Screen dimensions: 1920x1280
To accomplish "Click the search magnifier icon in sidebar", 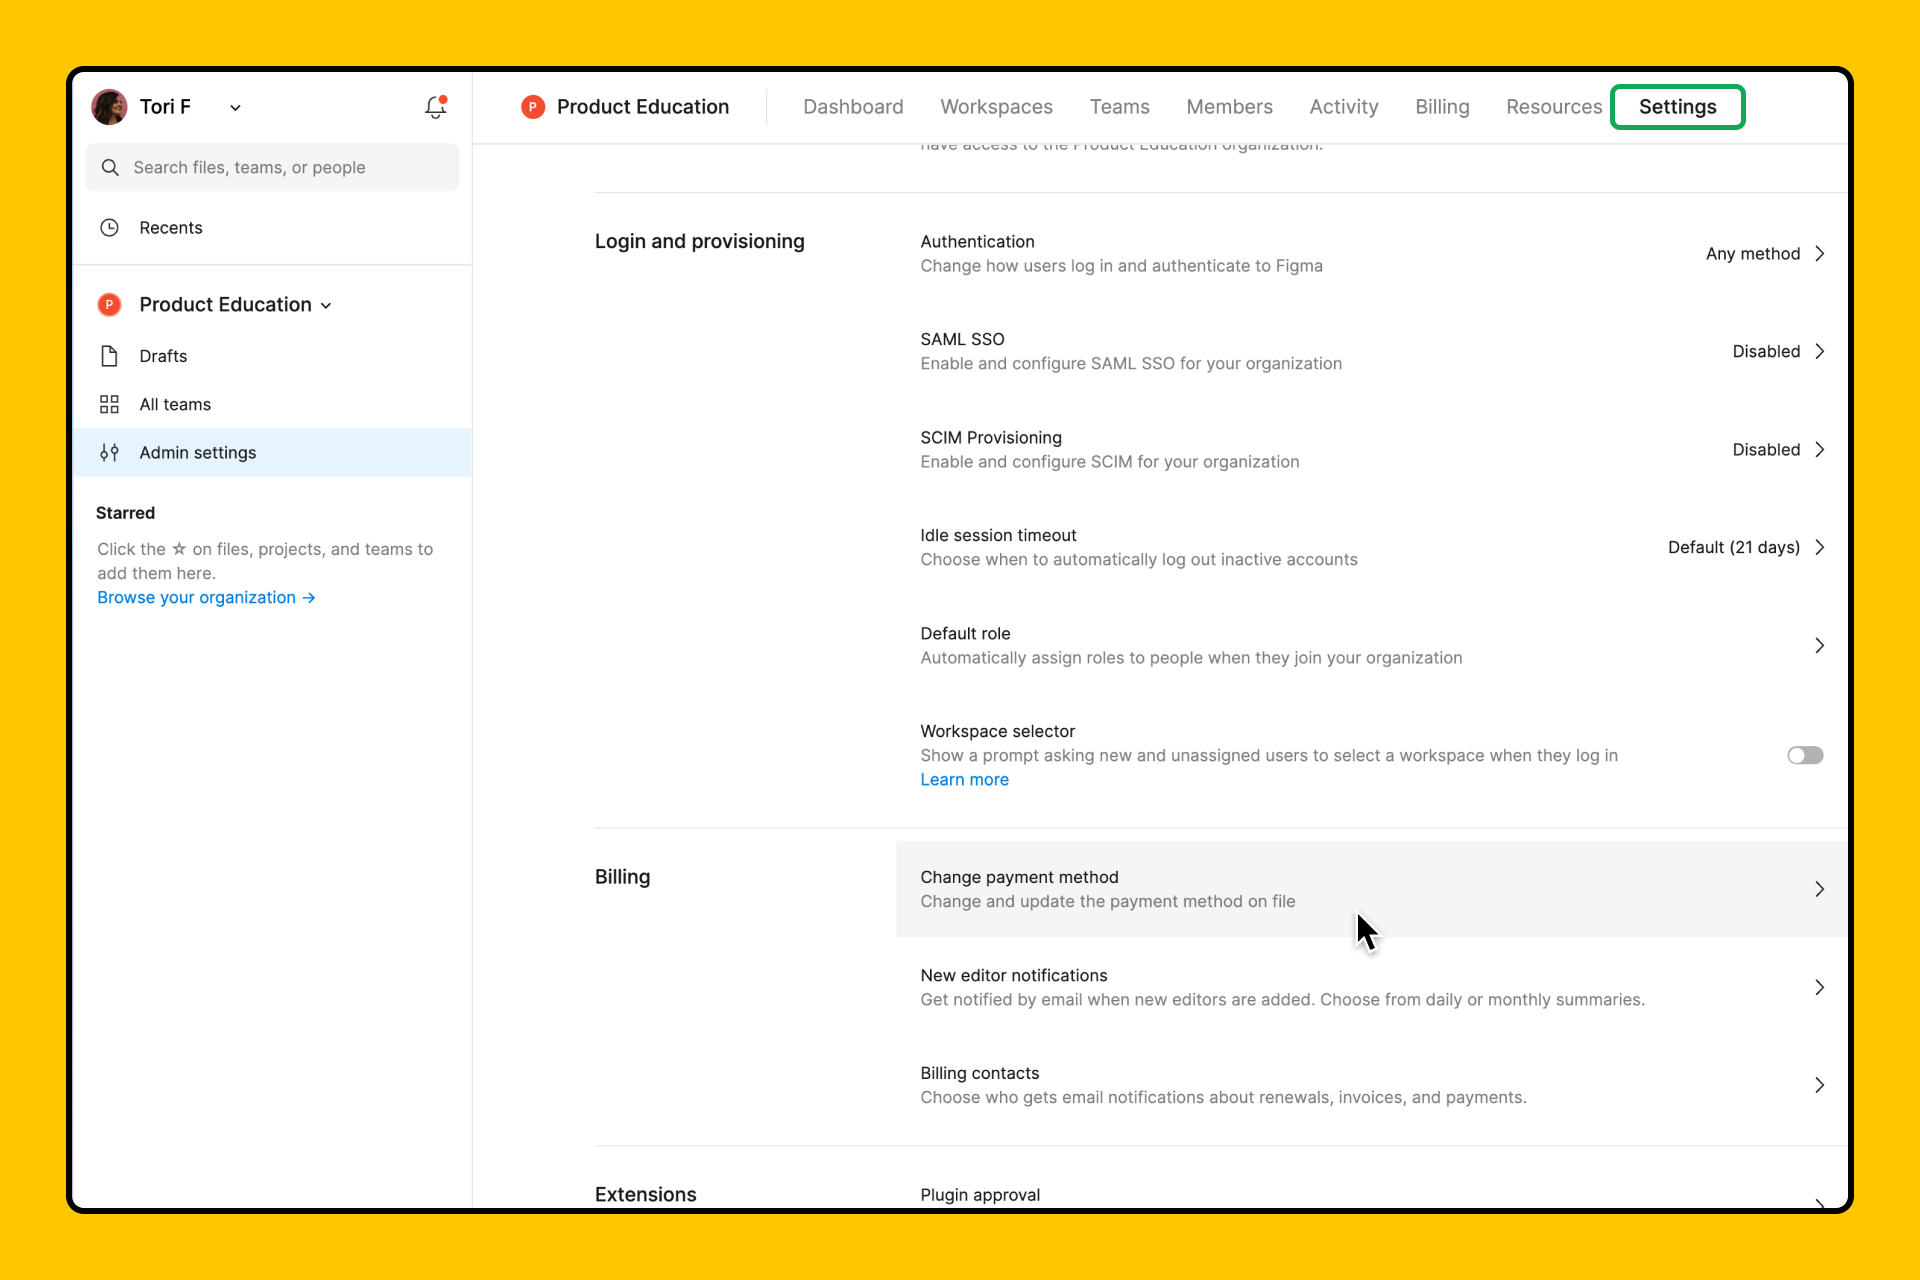I will click(x=110, y=167).
